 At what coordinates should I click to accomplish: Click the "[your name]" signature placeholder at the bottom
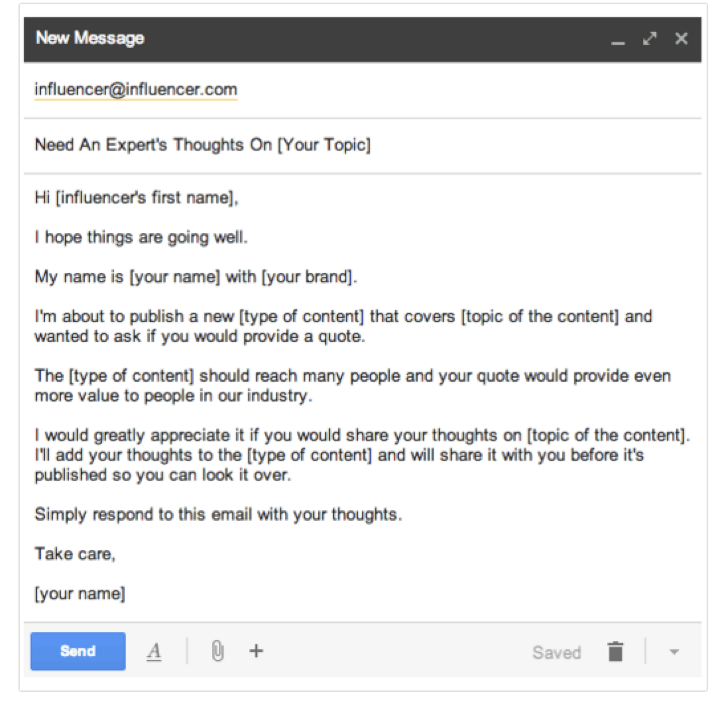pyautogui.click(x=80, y=593)
